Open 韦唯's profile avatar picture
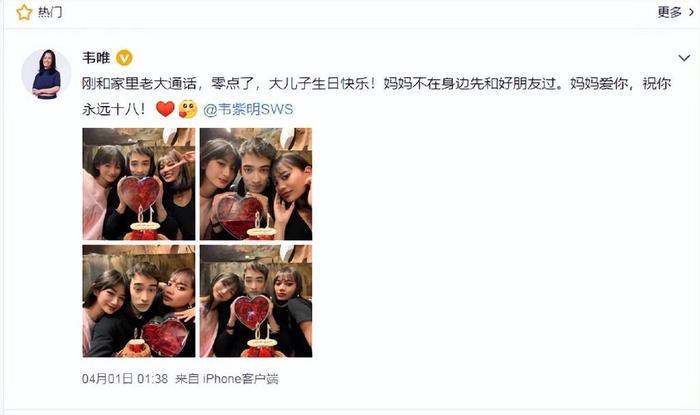This screenshot has width=700, height=415. point(46,74)
